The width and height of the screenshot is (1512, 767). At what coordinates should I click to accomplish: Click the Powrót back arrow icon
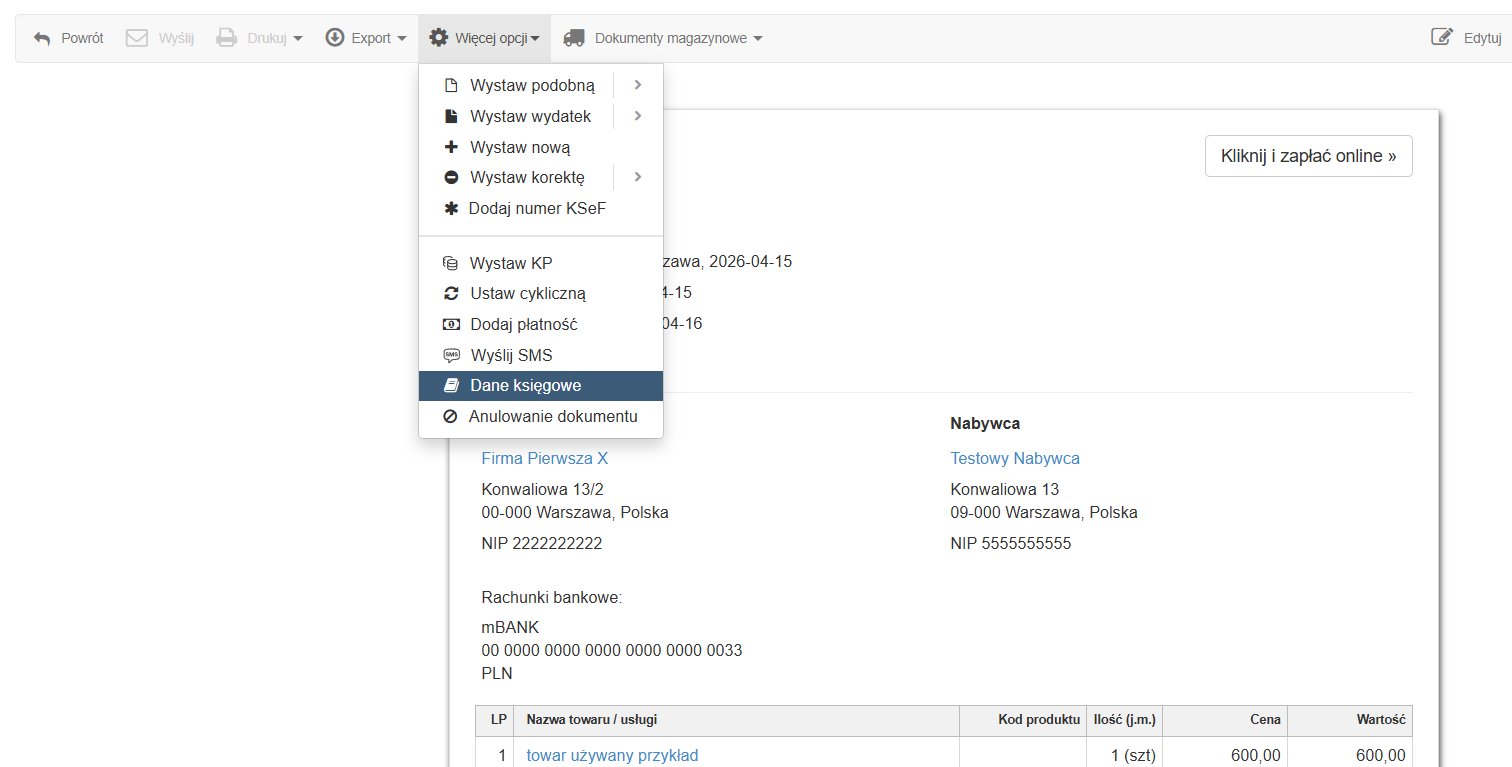(42, 38)
